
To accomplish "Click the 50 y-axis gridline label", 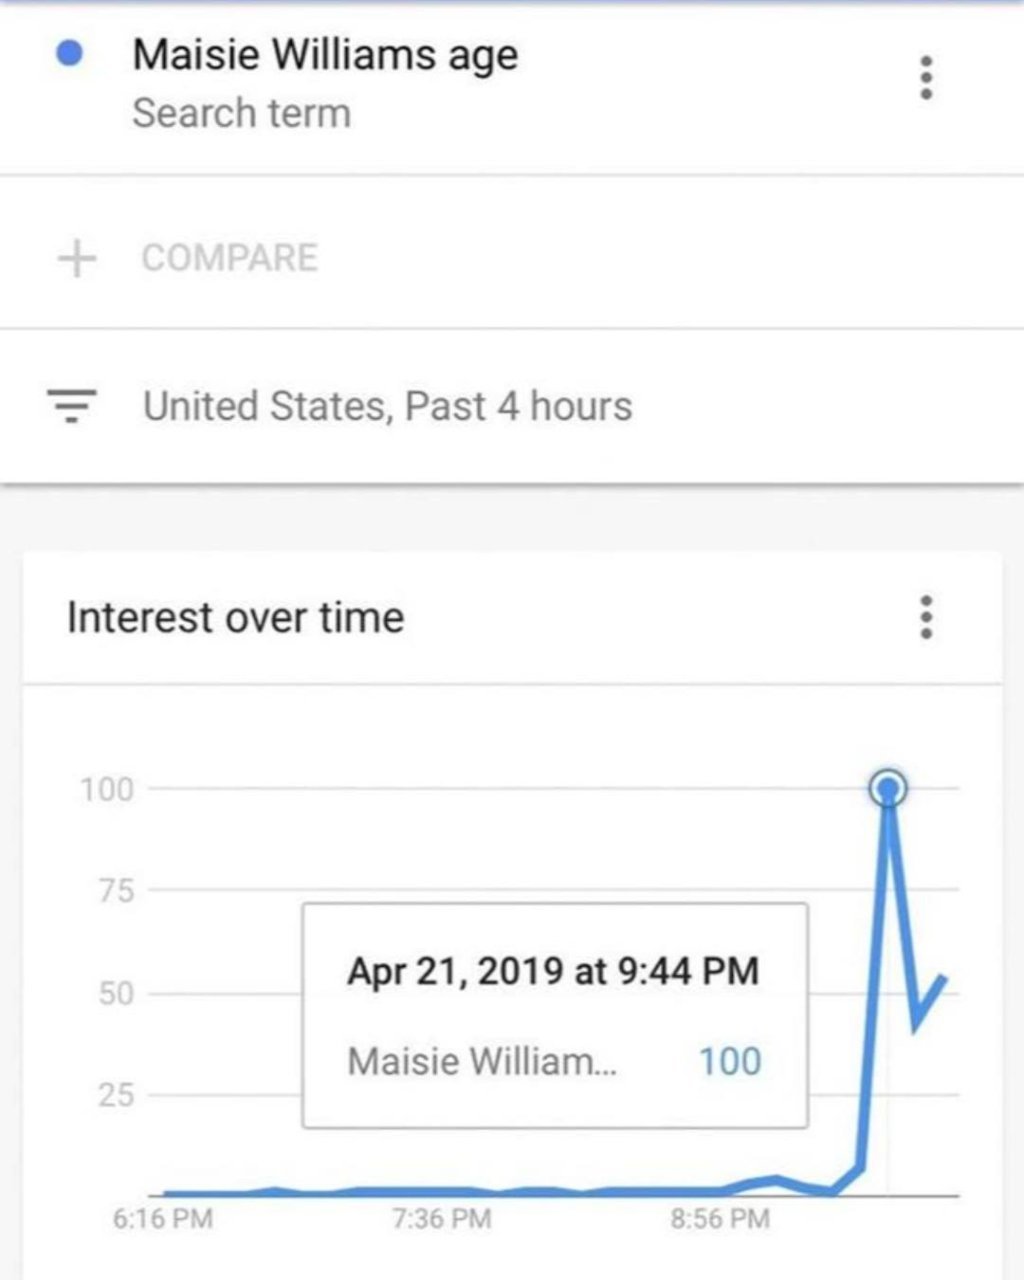I will tap(116, 993).
